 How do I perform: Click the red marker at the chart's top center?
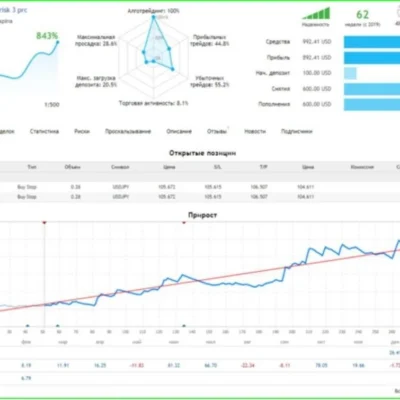coord(184,222)
